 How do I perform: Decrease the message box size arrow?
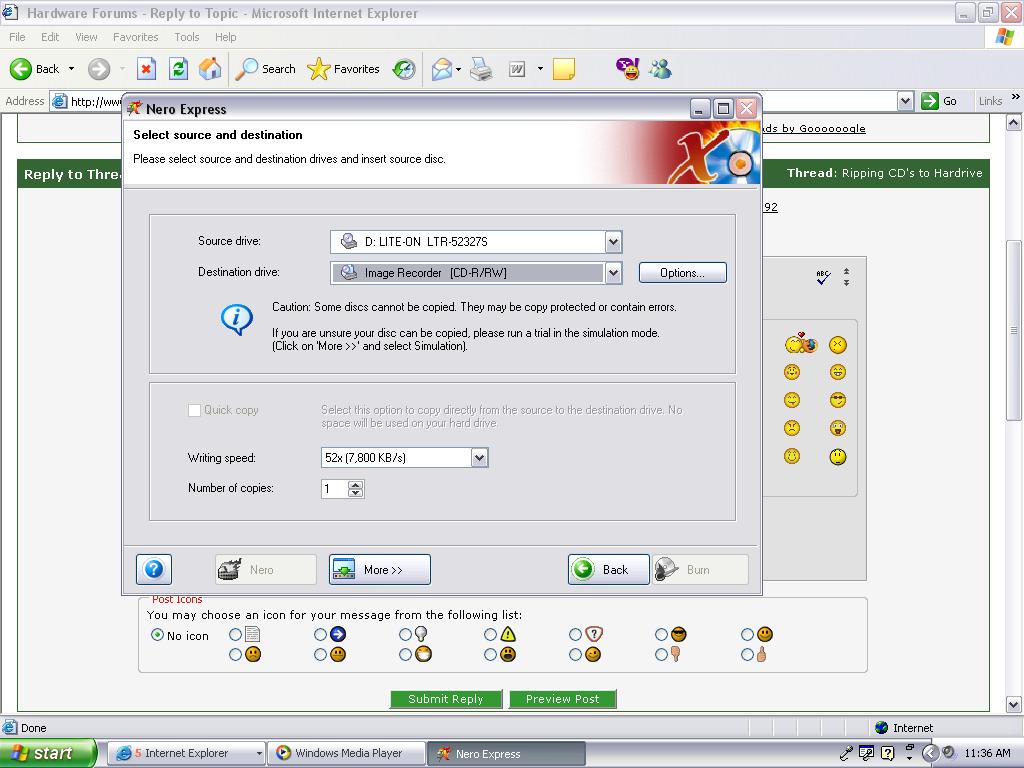point(846,271)
